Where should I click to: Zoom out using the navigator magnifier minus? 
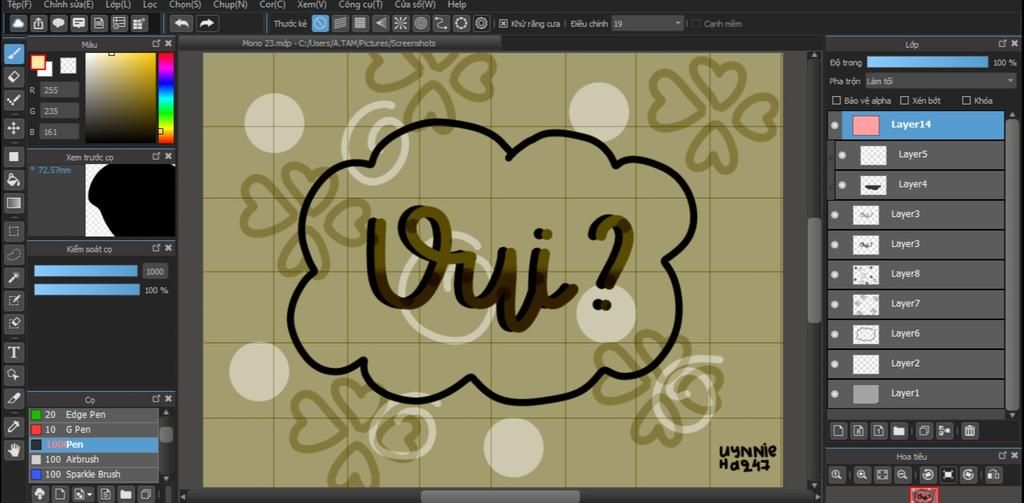[903, 474]
